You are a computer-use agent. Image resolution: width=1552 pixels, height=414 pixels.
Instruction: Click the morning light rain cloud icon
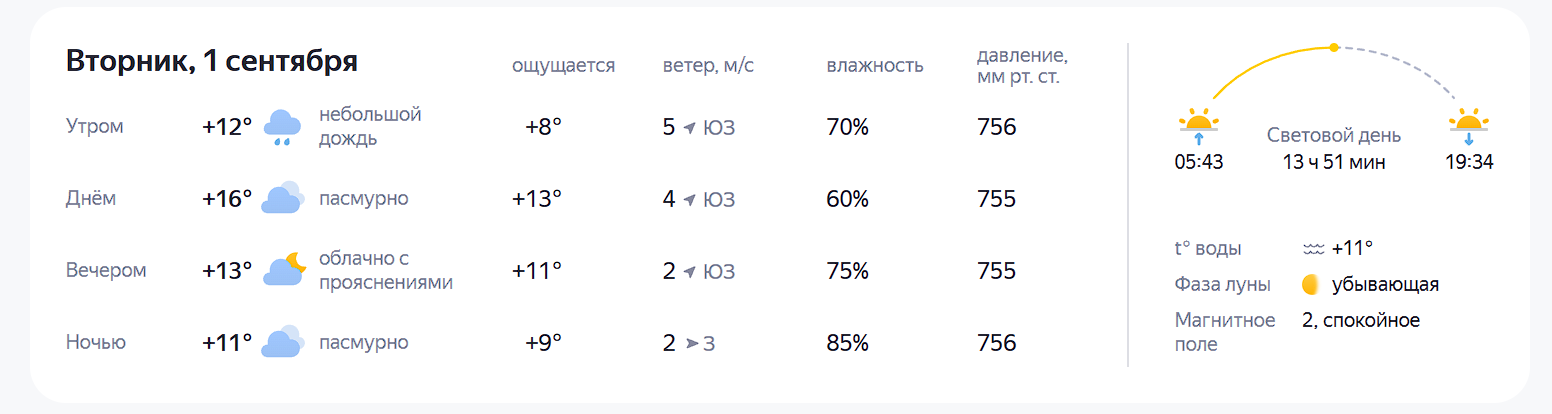tap(282, 128)
